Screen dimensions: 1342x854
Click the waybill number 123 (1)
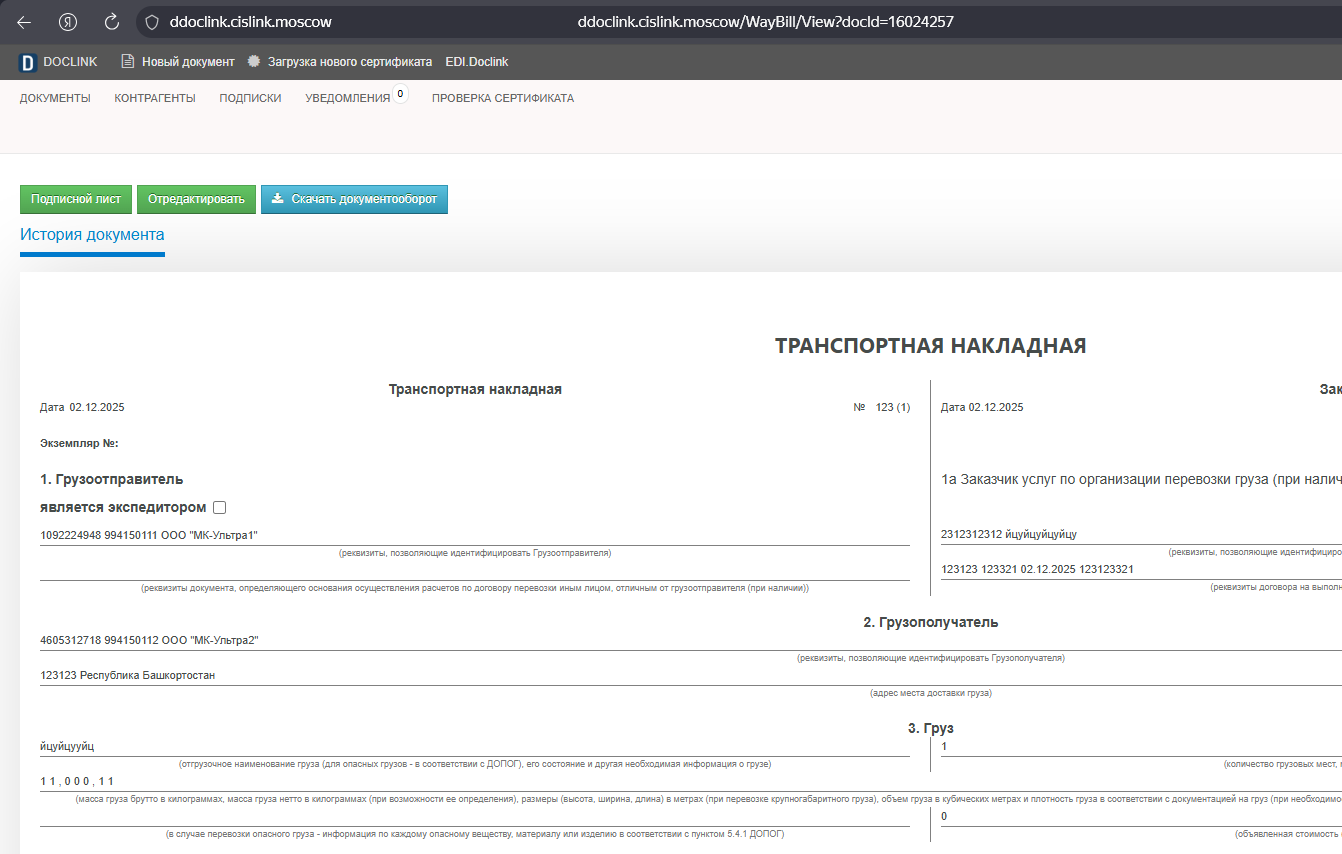coord(893,407)
